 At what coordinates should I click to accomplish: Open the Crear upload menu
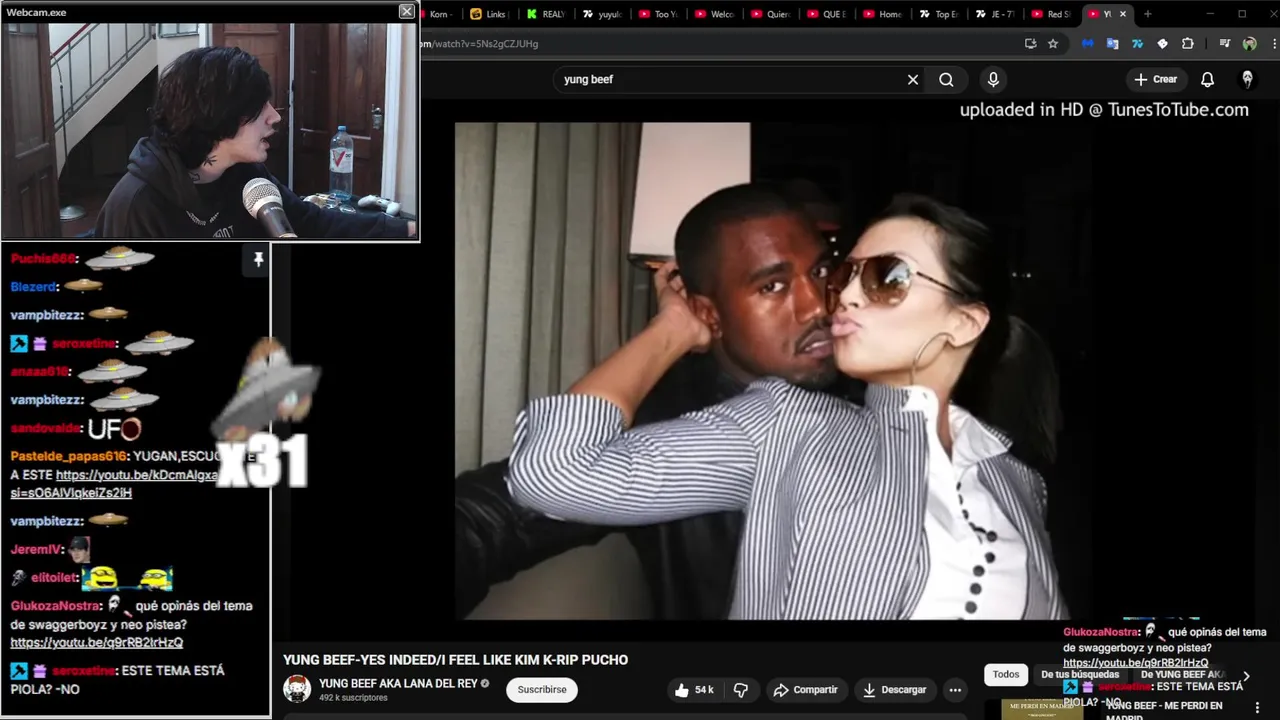(x=1156, y=79)
